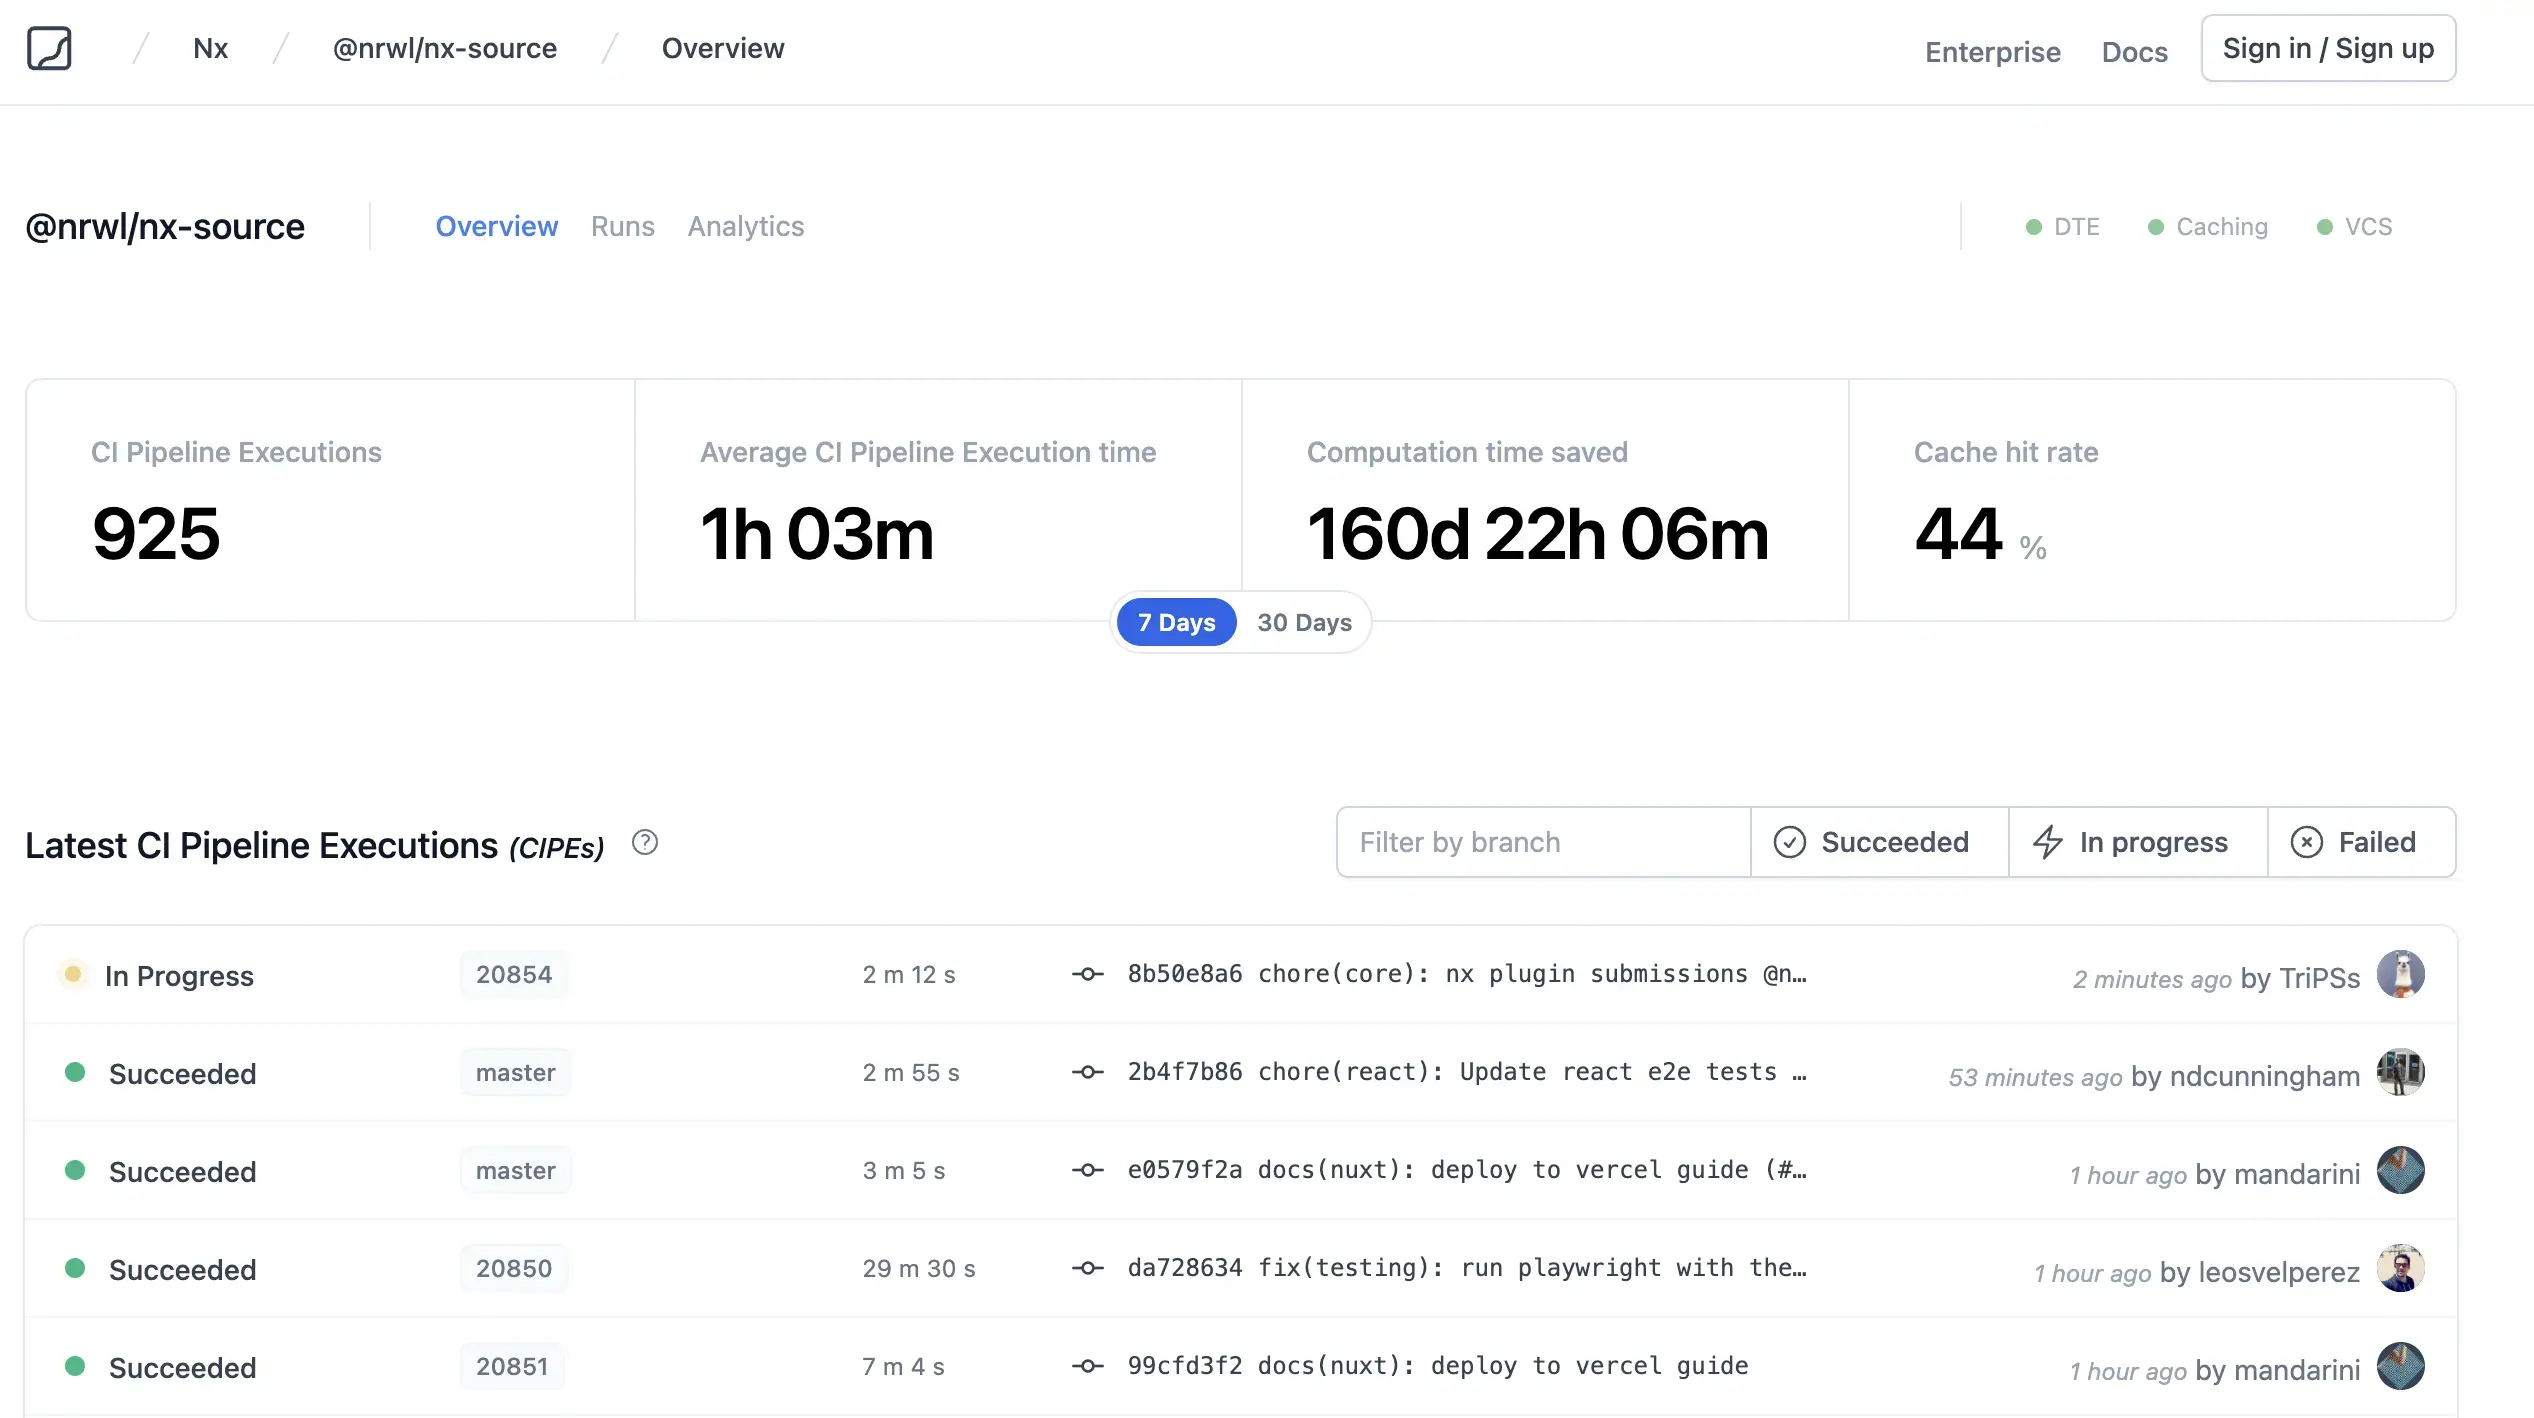Click the Filter by branch field

point(1543,842)
